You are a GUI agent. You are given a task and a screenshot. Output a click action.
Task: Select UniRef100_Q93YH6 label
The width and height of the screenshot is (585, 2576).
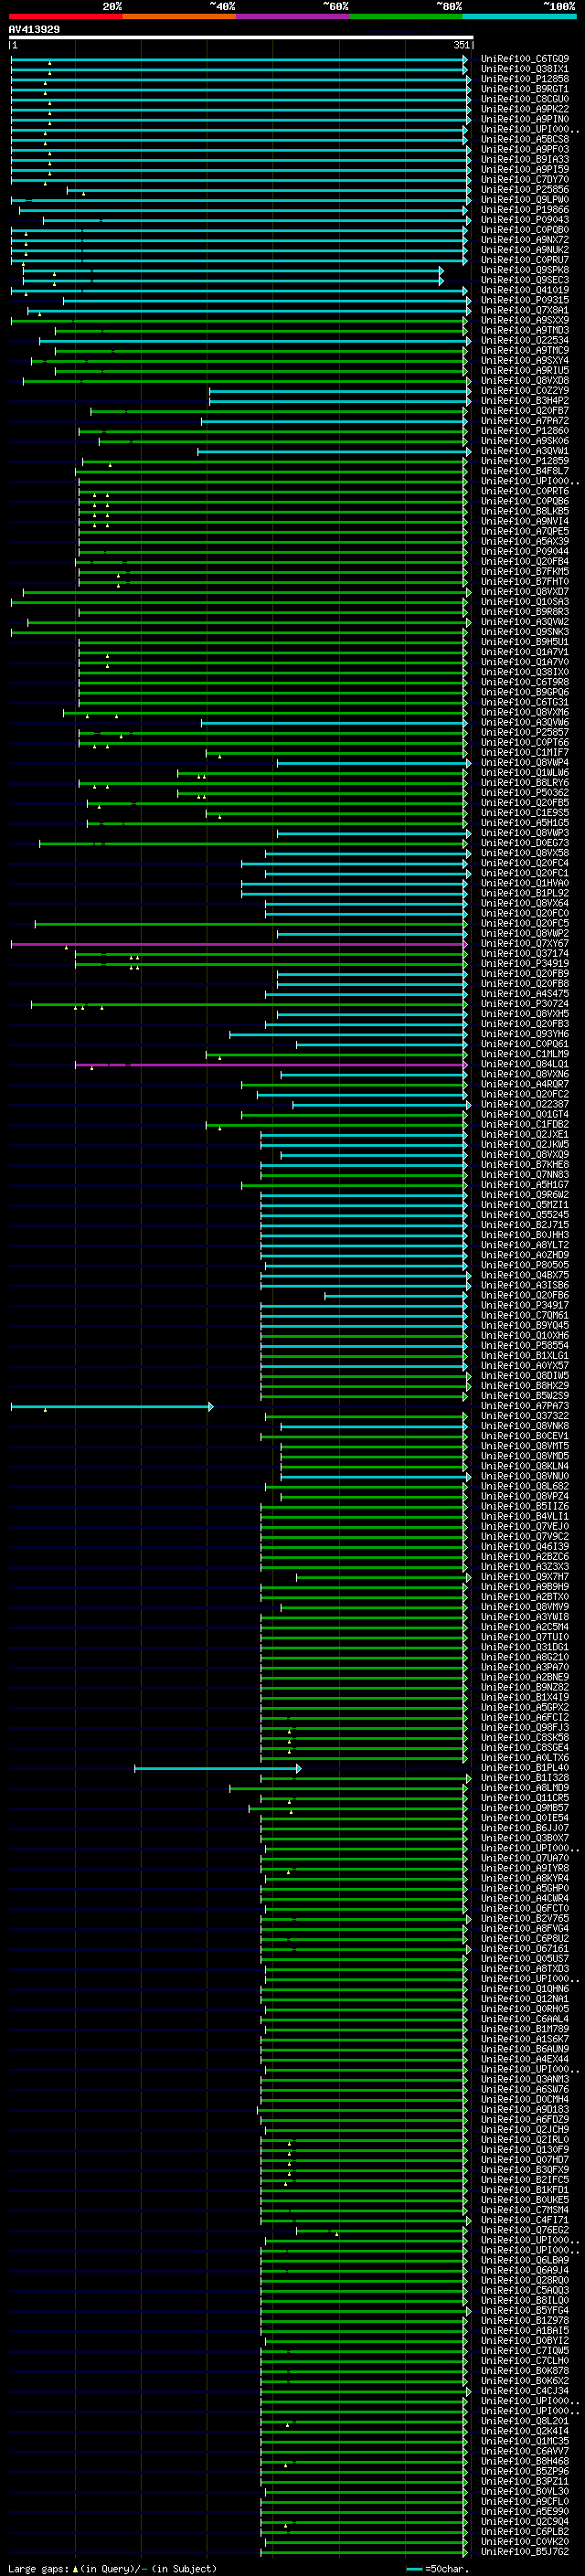click(x=525, y=1034)
